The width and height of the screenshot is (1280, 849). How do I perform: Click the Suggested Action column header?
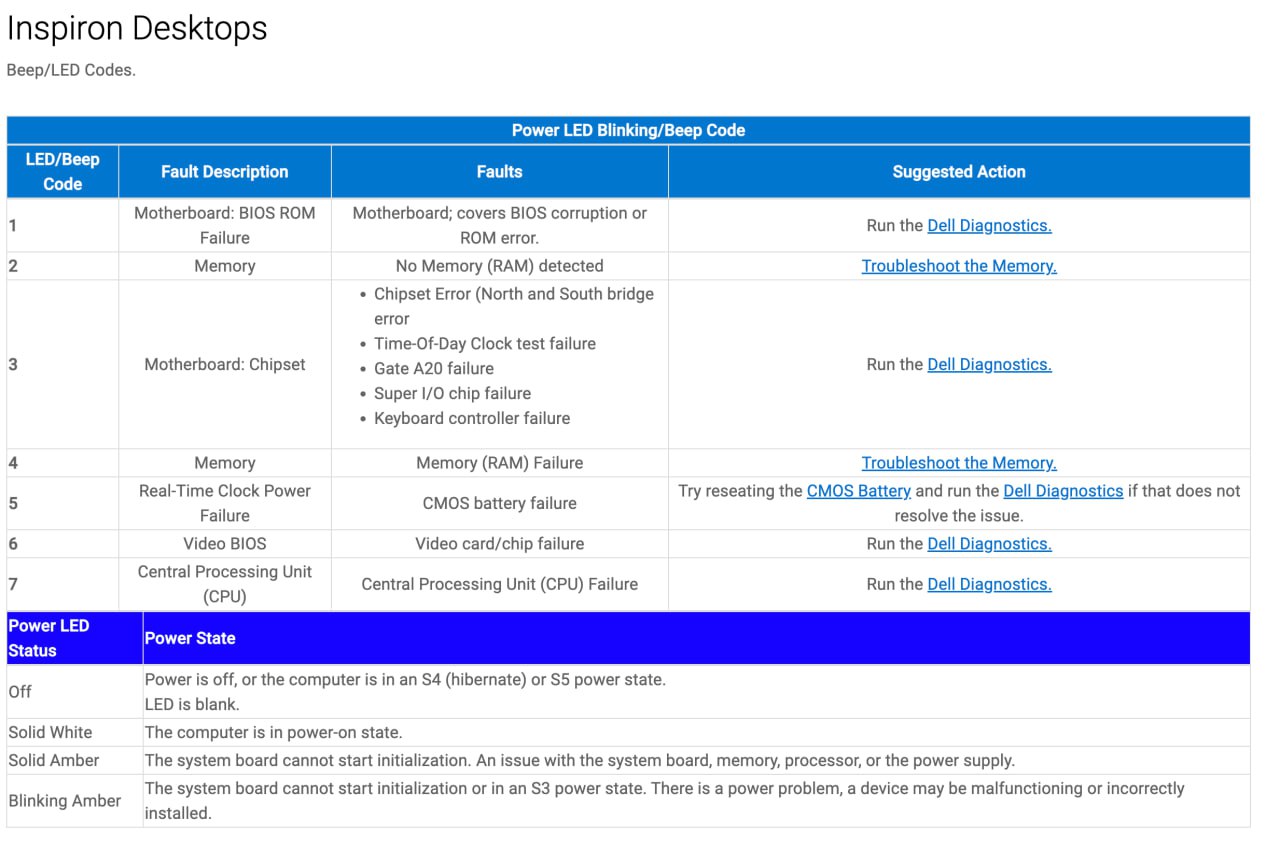(959, 172)
